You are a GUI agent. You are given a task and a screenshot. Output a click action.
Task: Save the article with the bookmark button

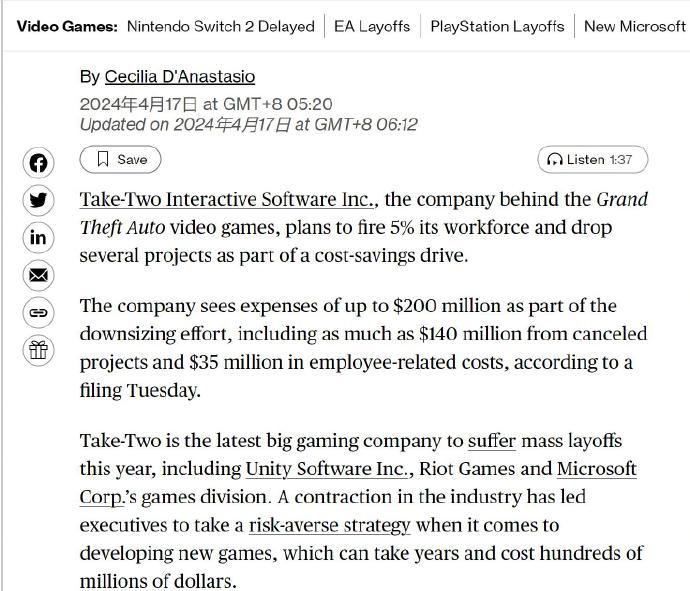tap(120, 159)
